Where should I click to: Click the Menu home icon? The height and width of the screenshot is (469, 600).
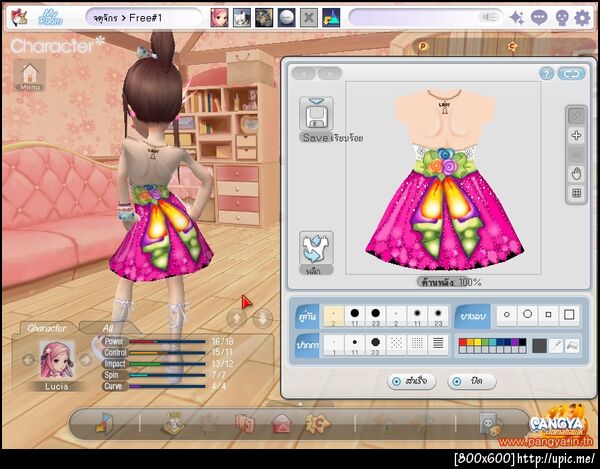29,75
